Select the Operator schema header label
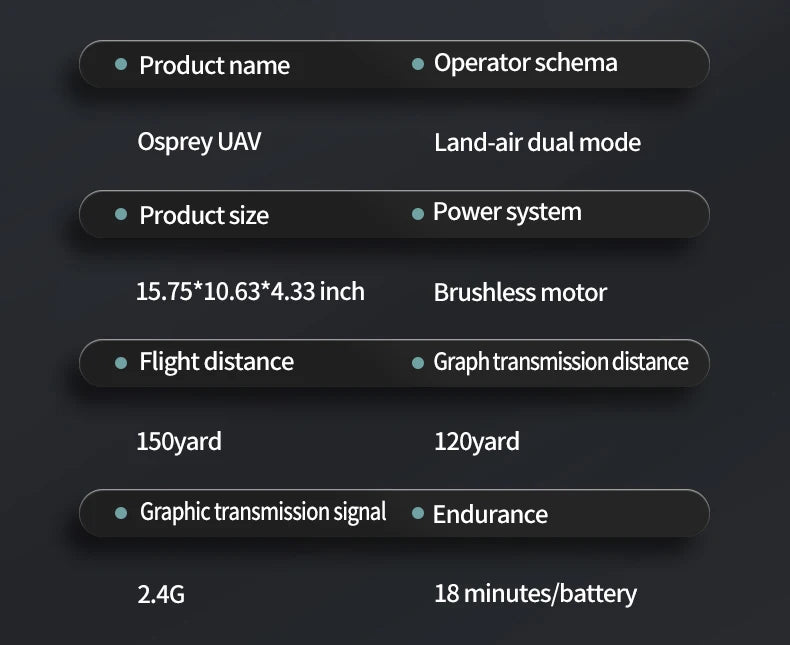This screenshot has height=645, width=790. pyautogui.click(x=525, y=63)
